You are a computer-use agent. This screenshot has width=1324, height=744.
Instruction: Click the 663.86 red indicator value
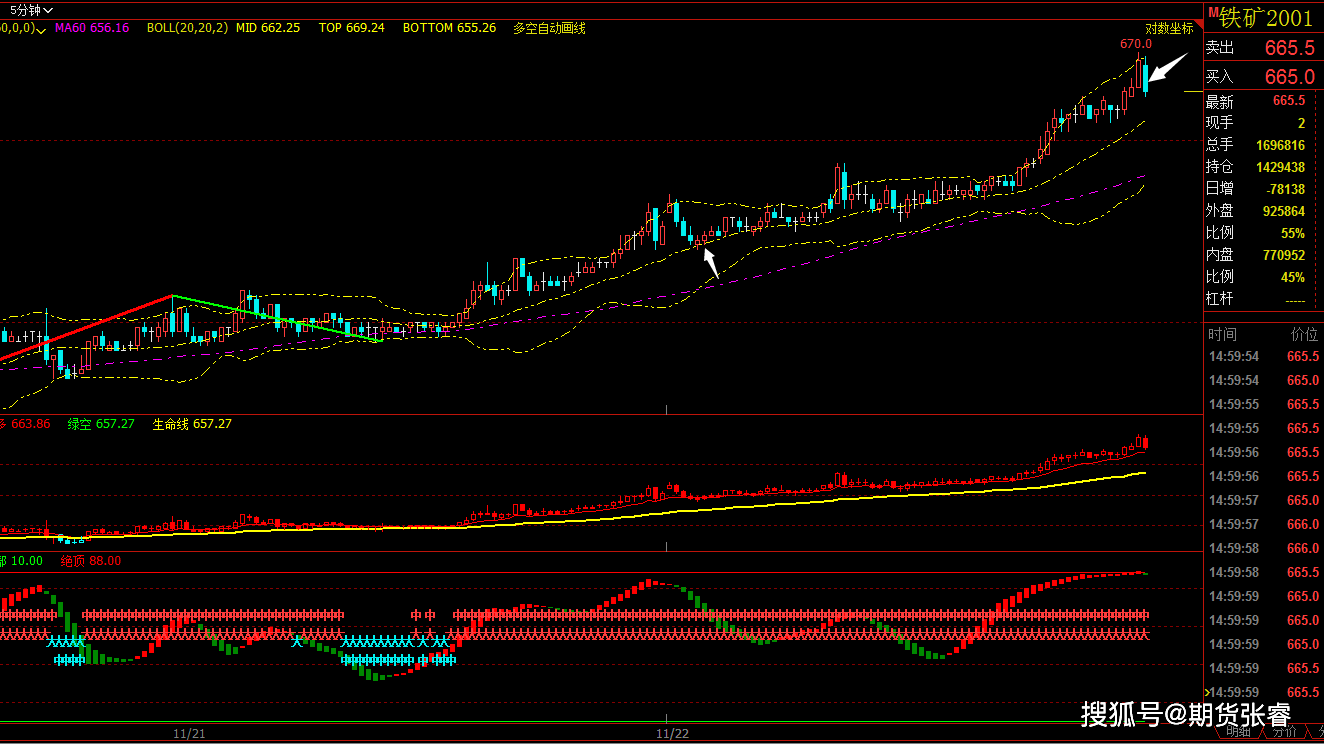pyautogui.click(x=30, y=424)
